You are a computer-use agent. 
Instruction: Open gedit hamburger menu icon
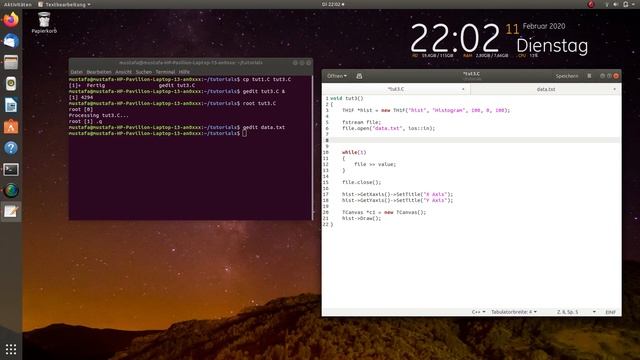click(x=589, y=76)
